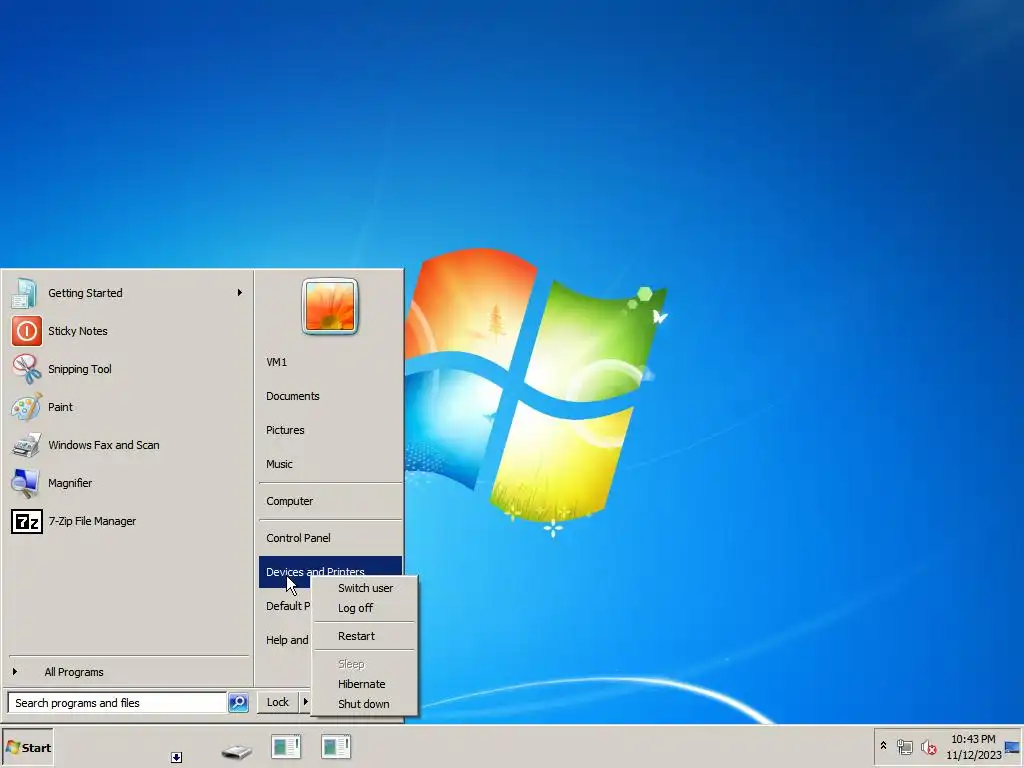Viewport: 1024px width, 768px height.
Task: Click the drive icon on the taskbar
Action: tap(236, 751)
